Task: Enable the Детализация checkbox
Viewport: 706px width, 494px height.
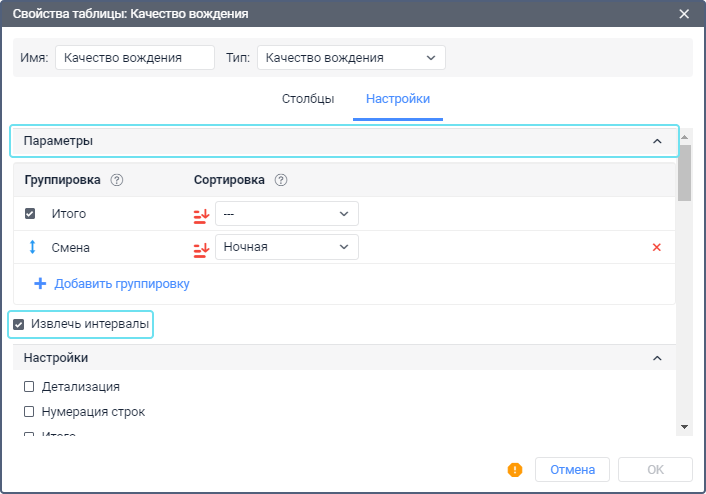Action: pos(30,386)
